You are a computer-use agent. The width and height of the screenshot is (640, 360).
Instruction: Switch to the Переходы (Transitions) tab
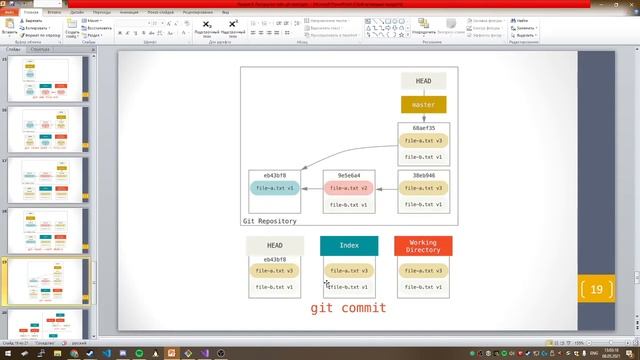102,12
